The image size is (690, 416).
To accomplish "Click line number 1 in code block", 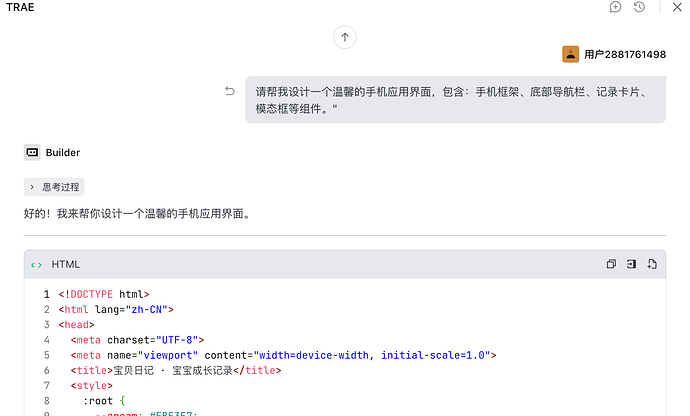I will click(x=47, y=294).
